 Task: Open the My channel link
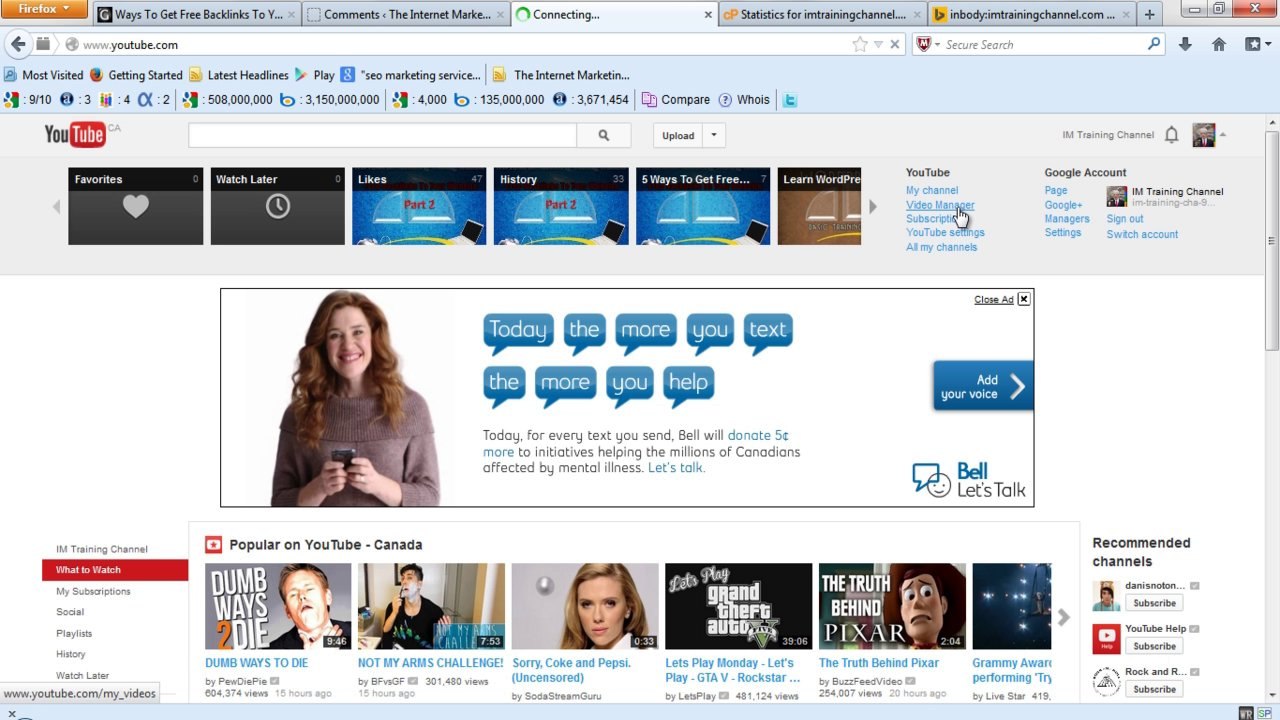pos(932,190)
